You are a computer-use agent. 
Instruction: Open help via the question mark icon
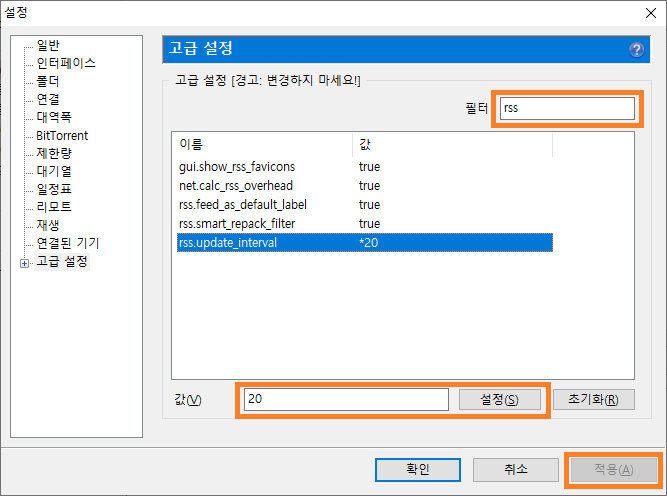coord(636,50)
